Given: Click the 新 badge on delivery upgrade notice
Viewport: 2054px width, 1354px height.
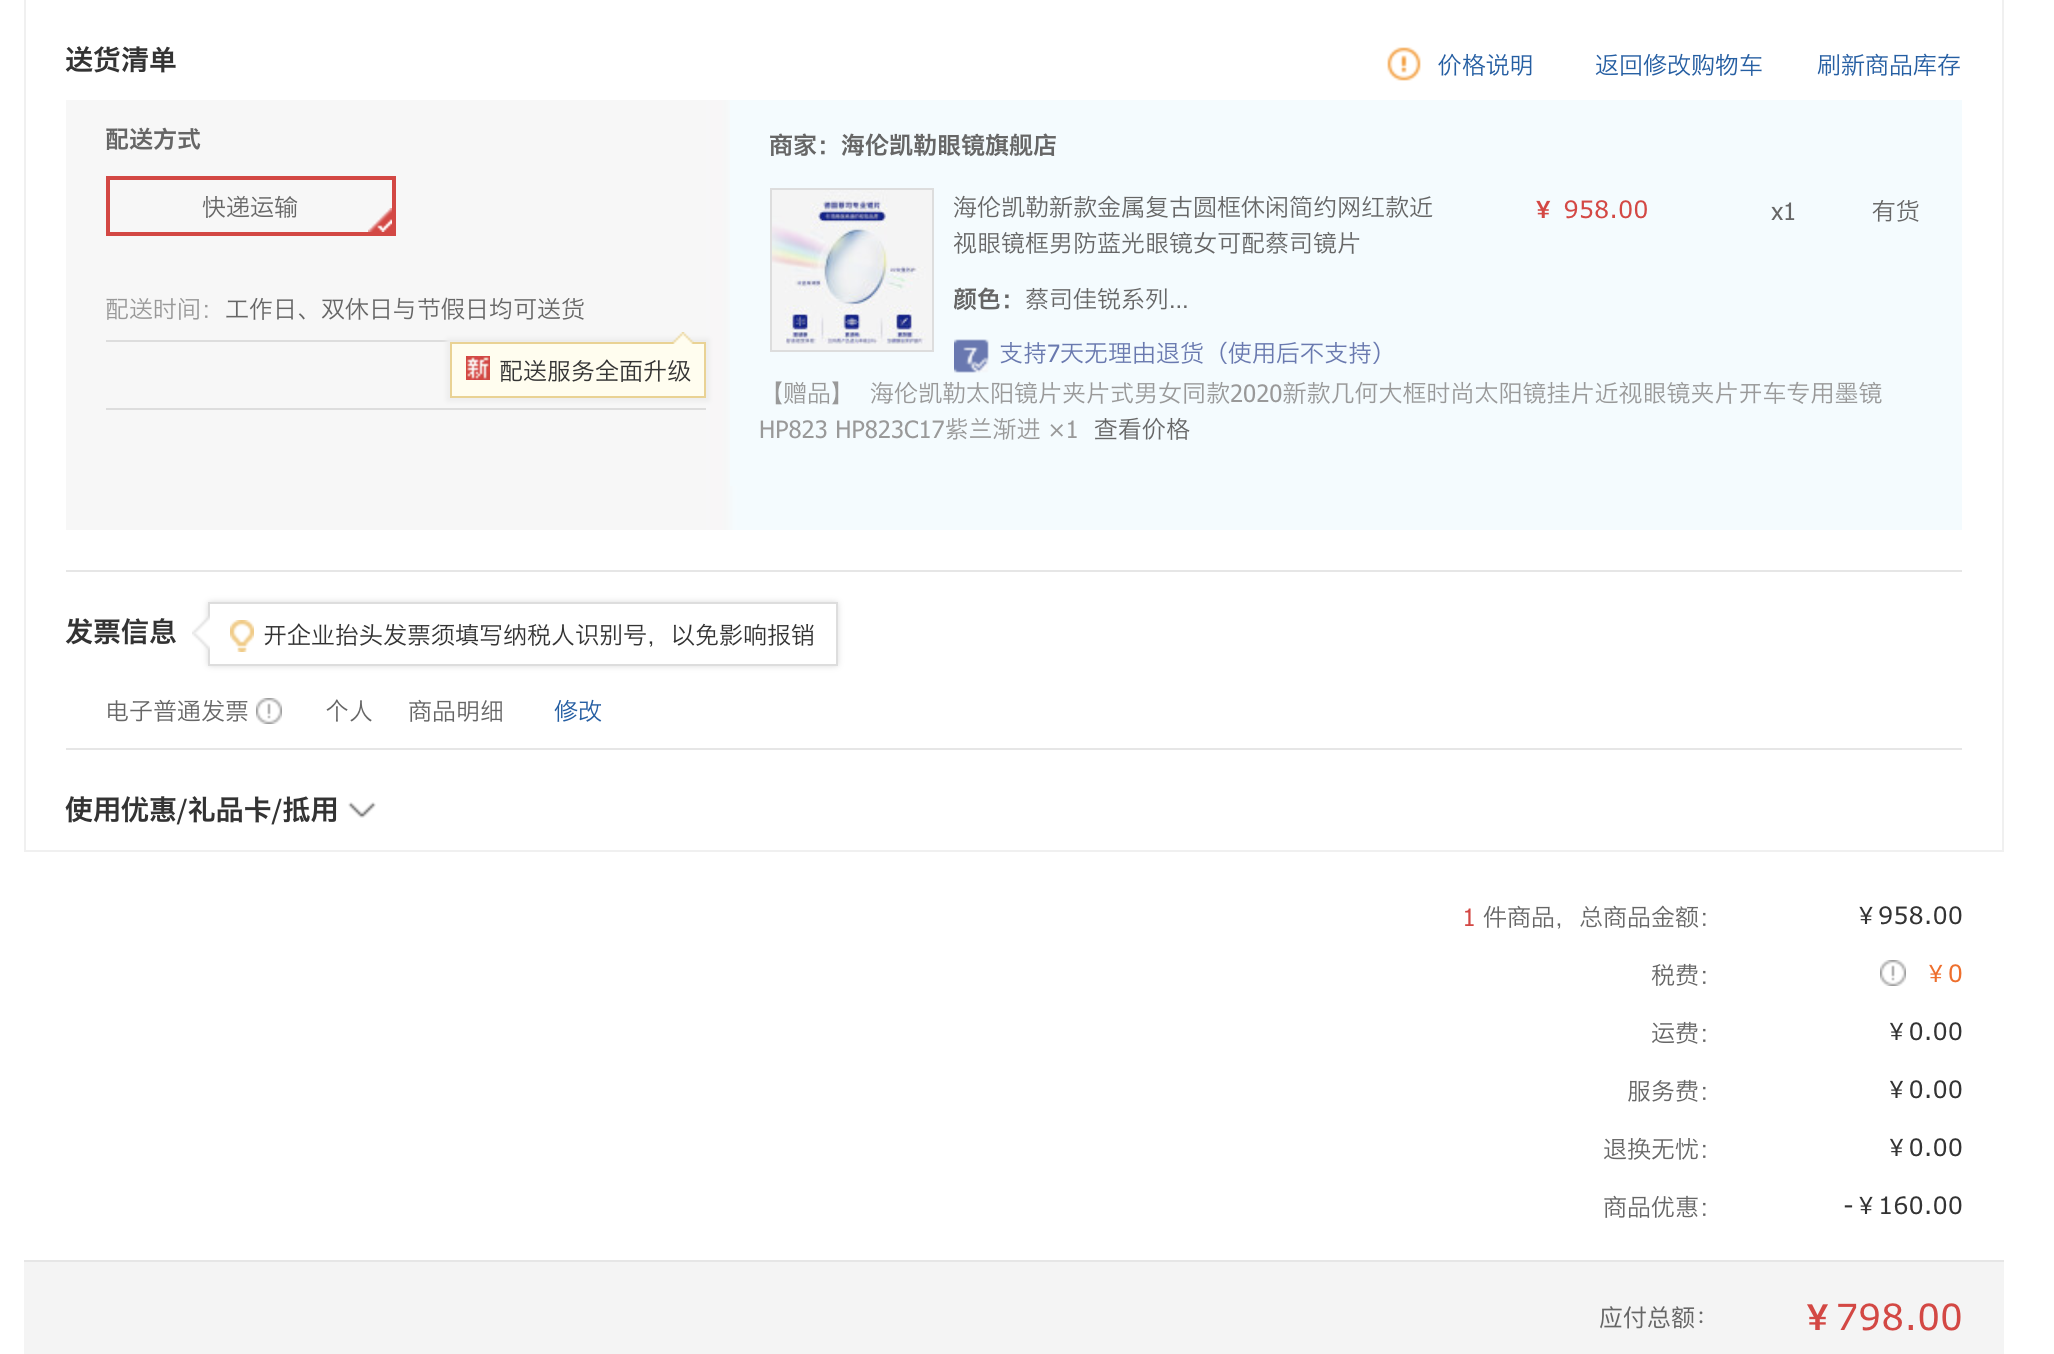Looking at the screenshot, I should 477,369.
